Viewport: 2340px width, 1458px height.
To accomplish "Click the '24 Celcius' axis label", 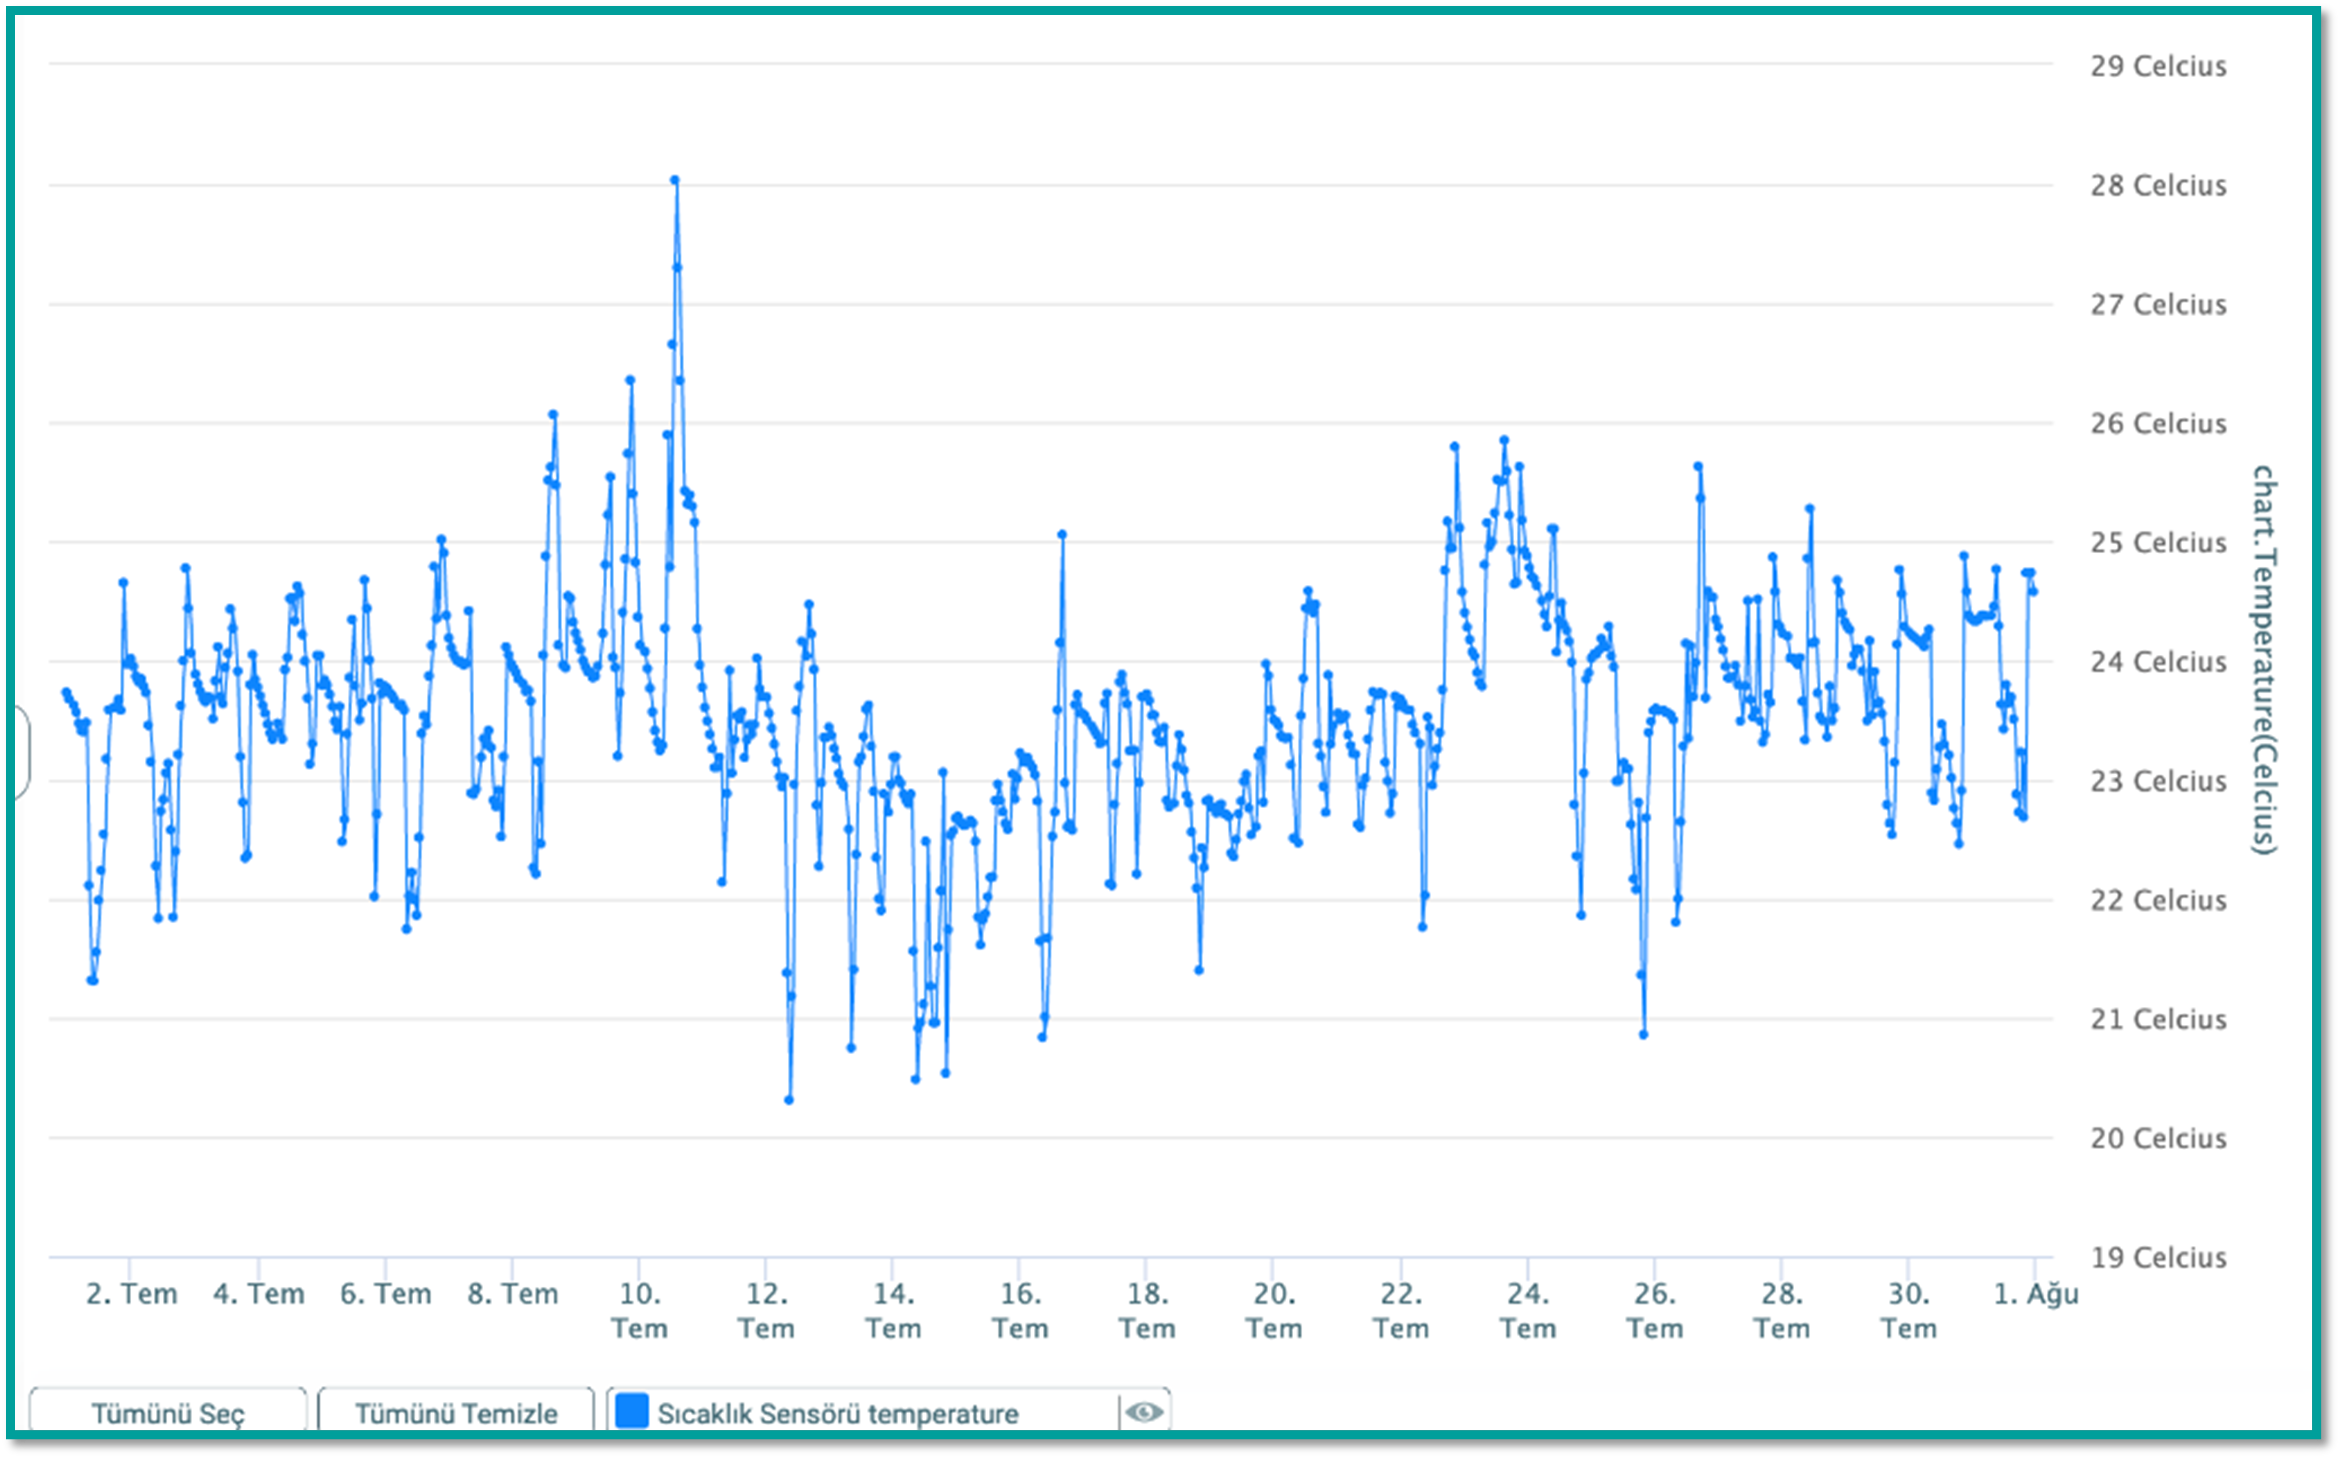I will point(2158,661).
